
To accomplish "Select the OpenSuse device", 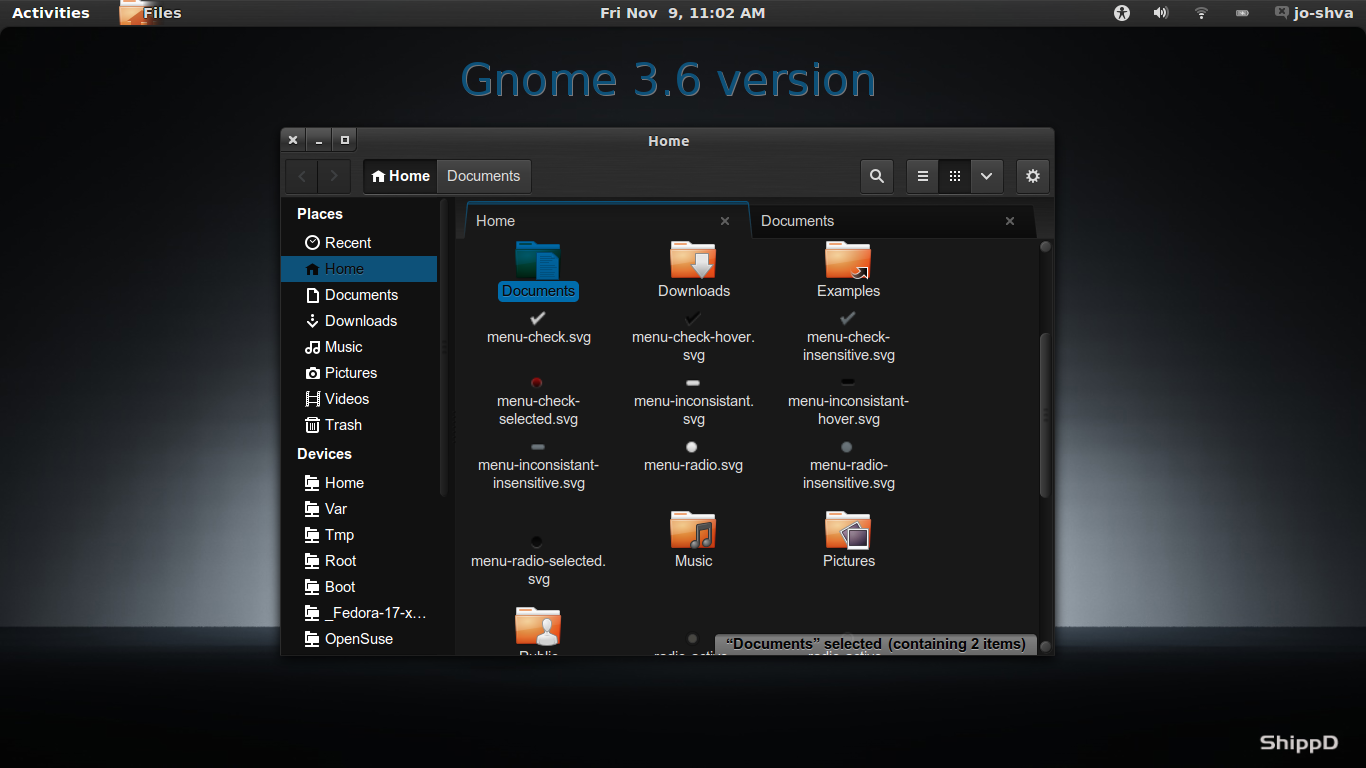I will 359,639.
